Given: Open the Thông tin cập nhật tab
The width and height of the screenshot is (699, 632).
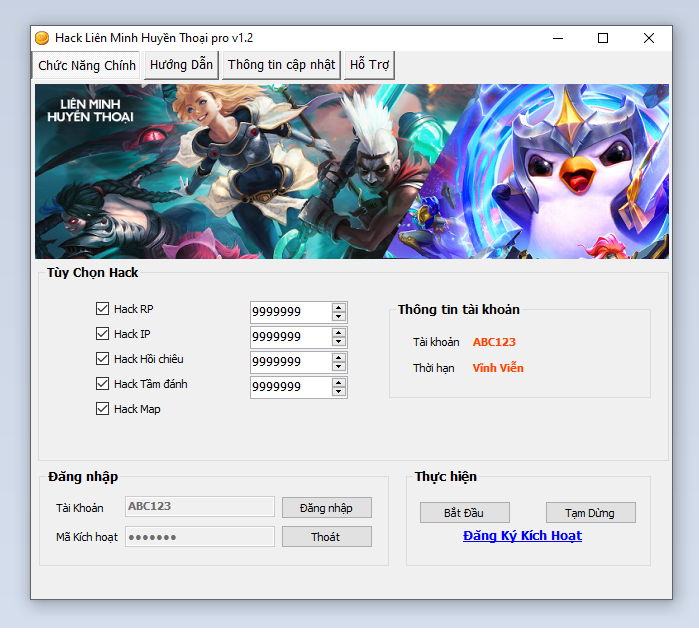Looking at the screenshot, I should coord(281,65).
